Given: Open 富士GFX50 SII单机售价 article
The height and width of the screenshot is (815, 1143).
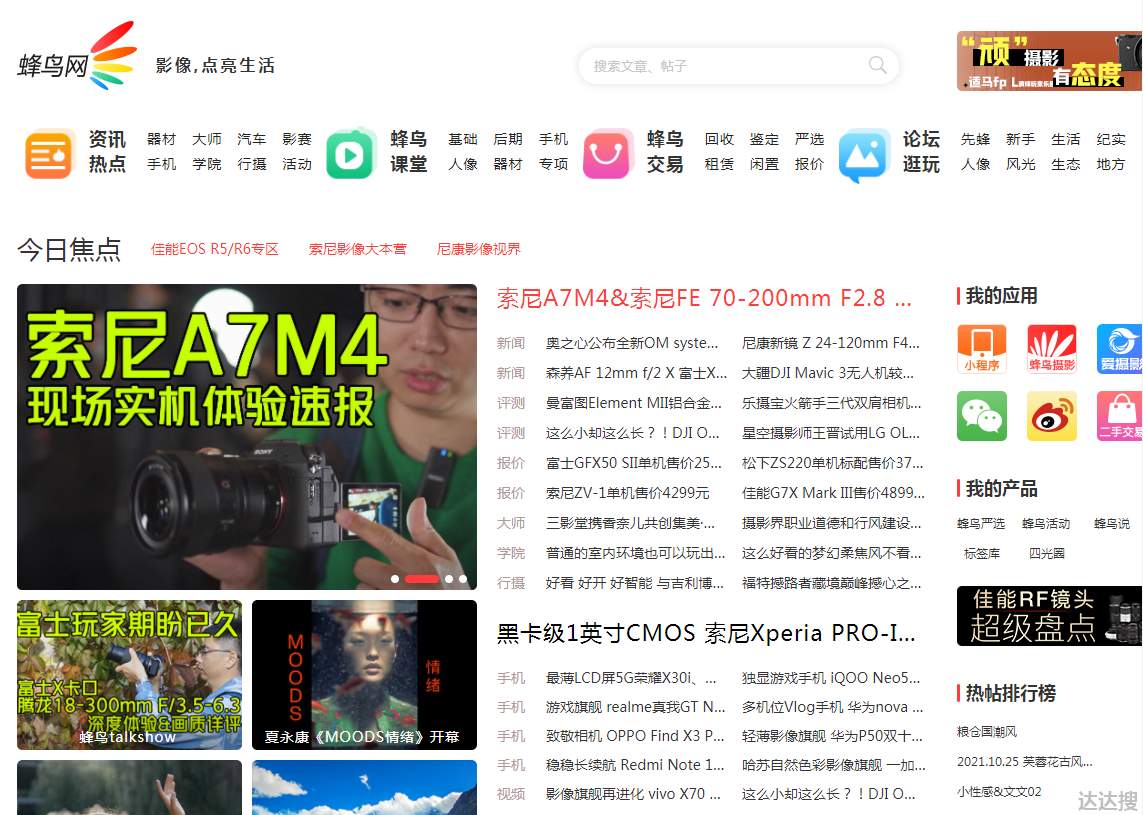Looking at the screenshot, I should tap(634, 463).
